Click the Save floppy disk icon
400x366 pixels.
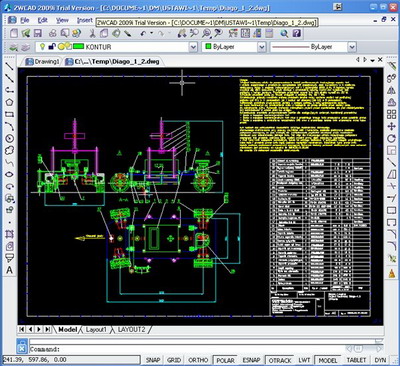point(37,33)
